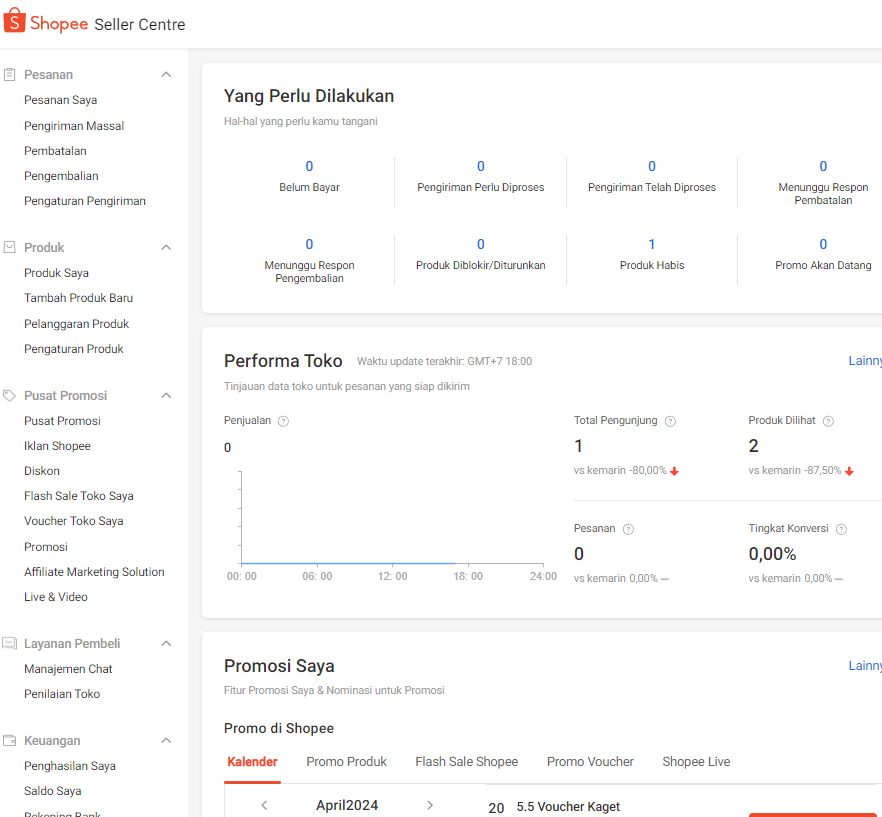This screenshot has width=882, height=817.
Task: Click the help icon beside Total Pengunjung
Action: point(670,421)
